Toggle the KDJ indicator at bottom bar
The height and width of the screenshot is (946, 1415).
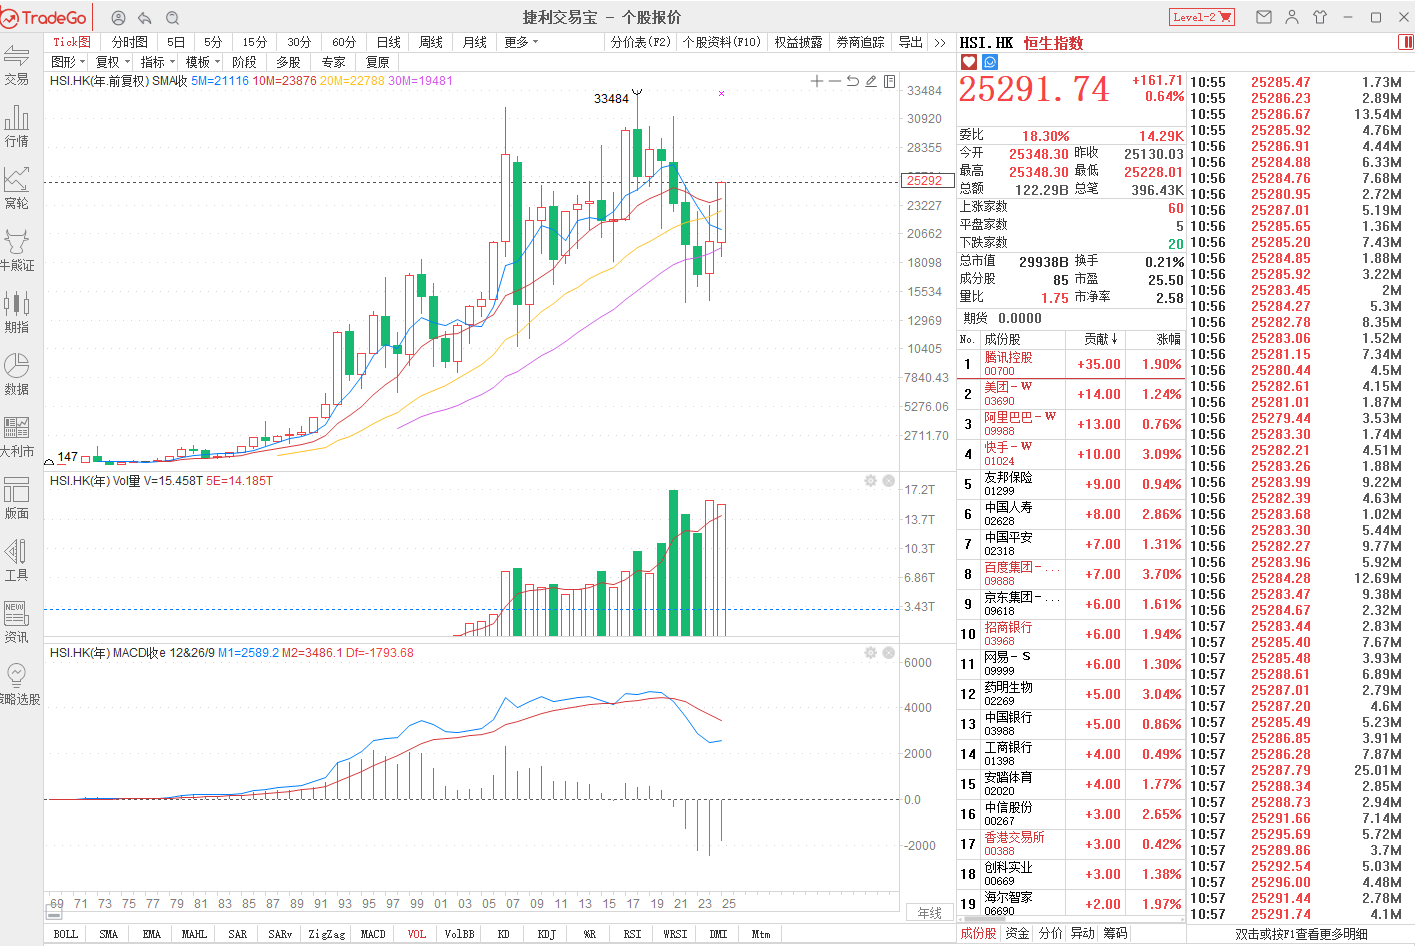[x=546, y=934]
